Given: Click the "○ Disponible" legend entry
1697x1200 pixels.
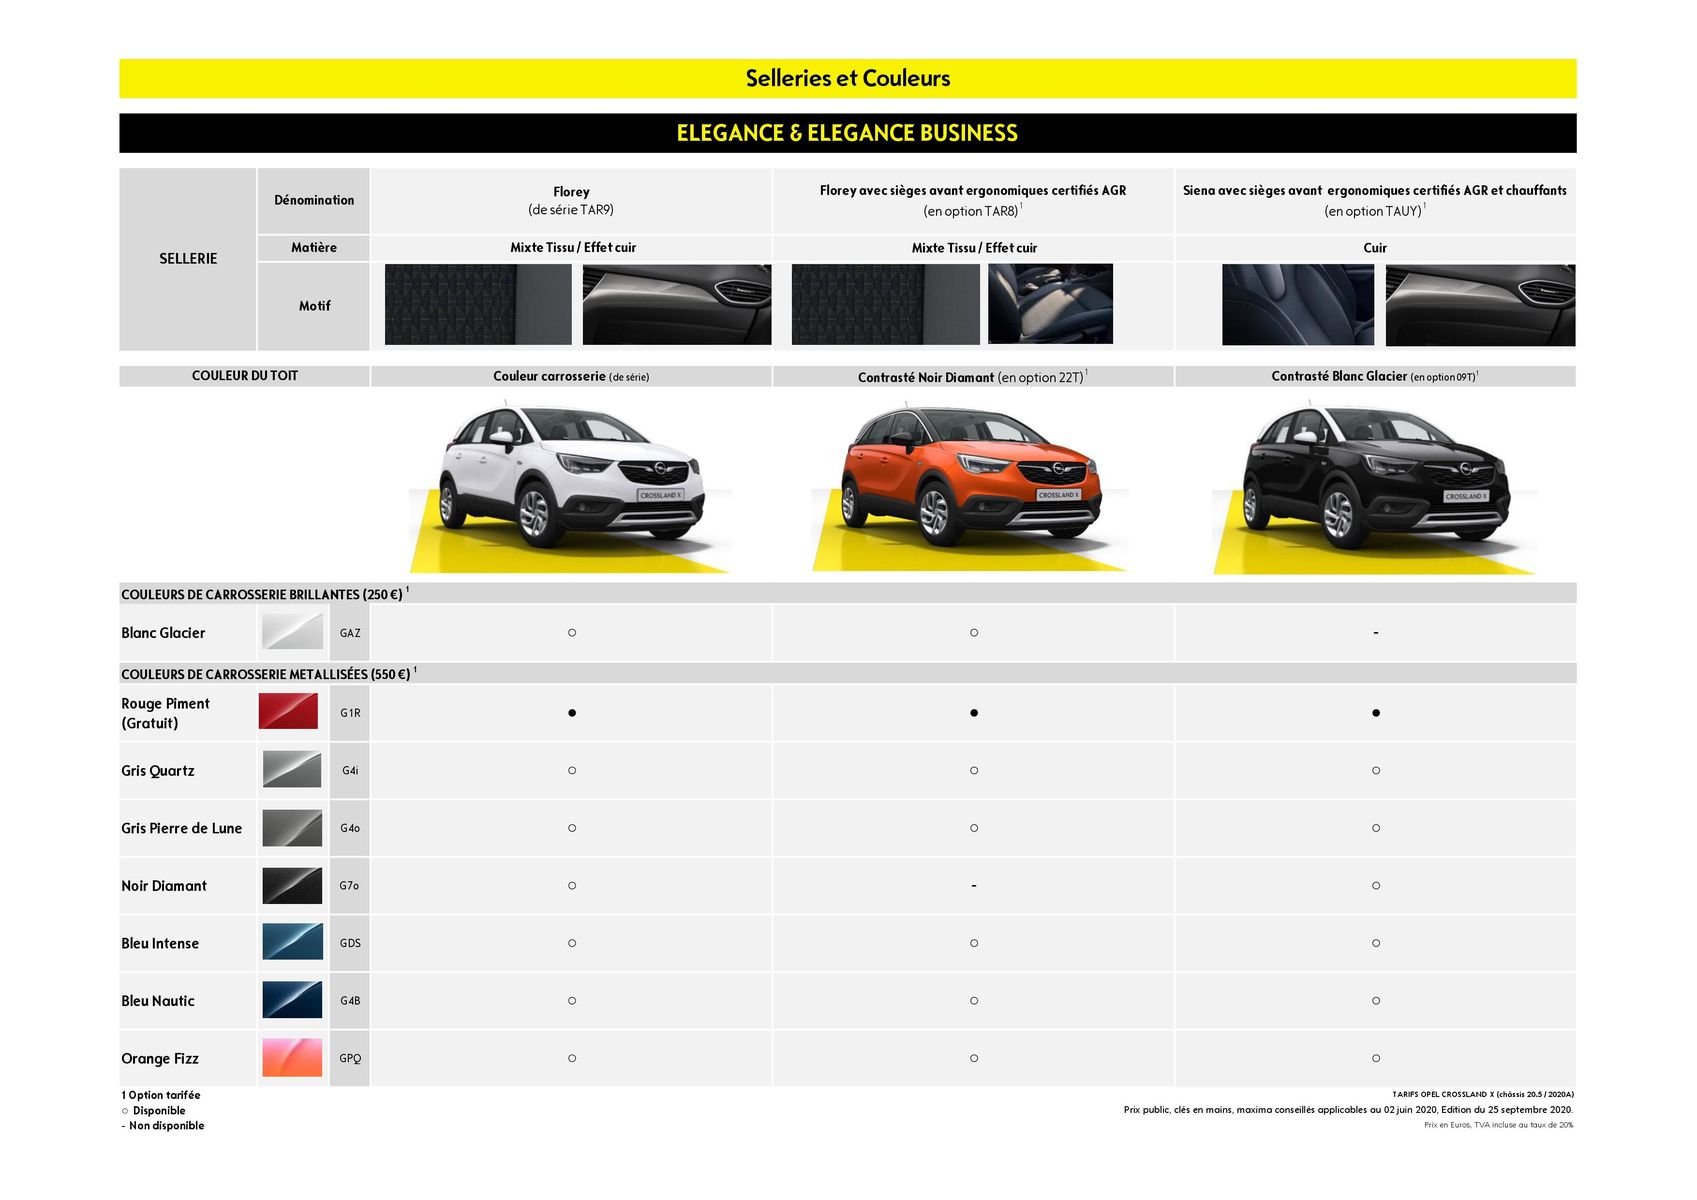Looking at the screenshot, I should [154, 1110].
